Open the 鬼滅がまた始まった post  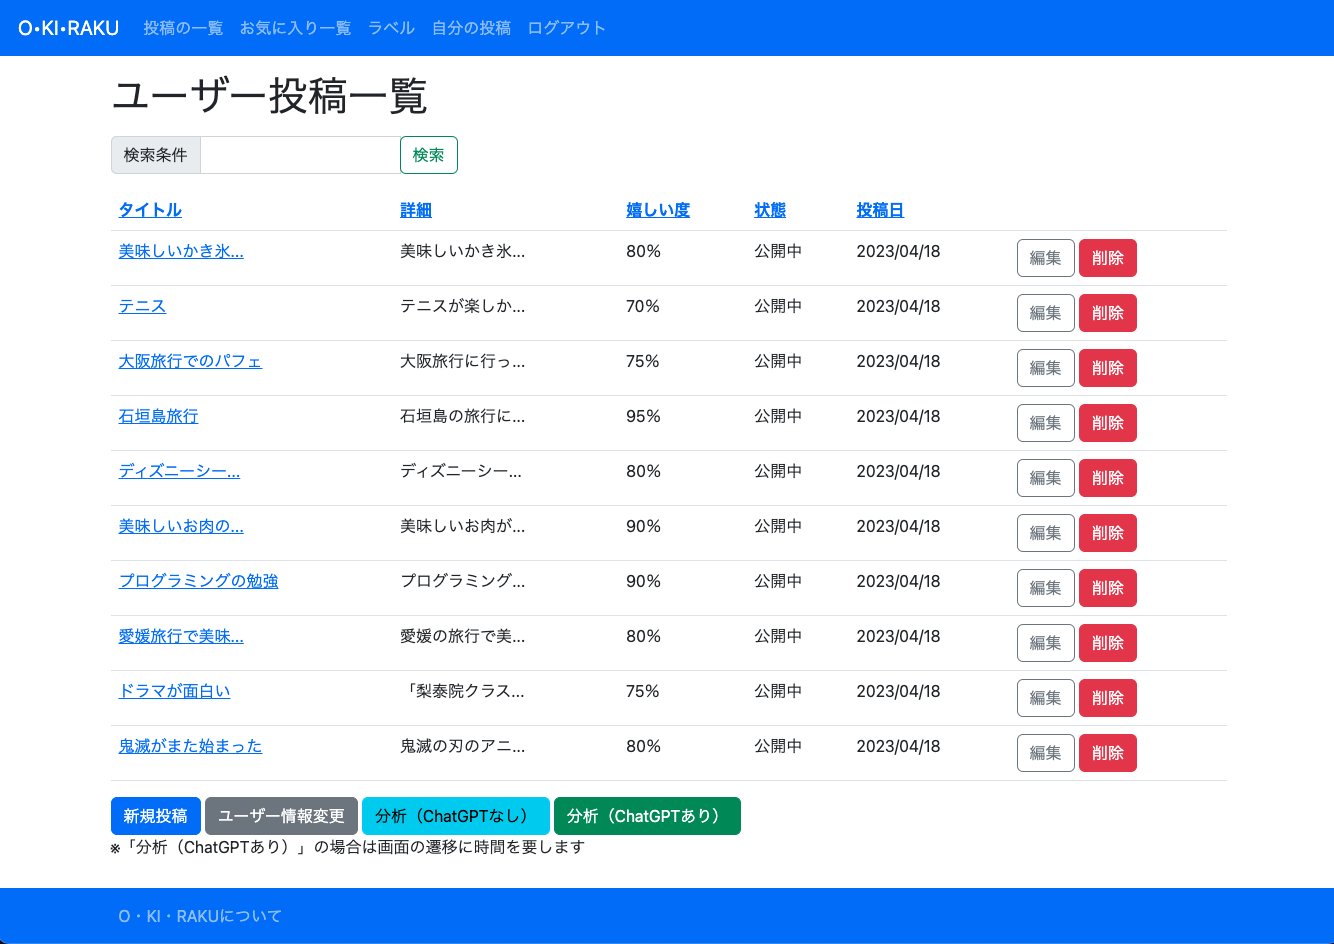point(190,746)
